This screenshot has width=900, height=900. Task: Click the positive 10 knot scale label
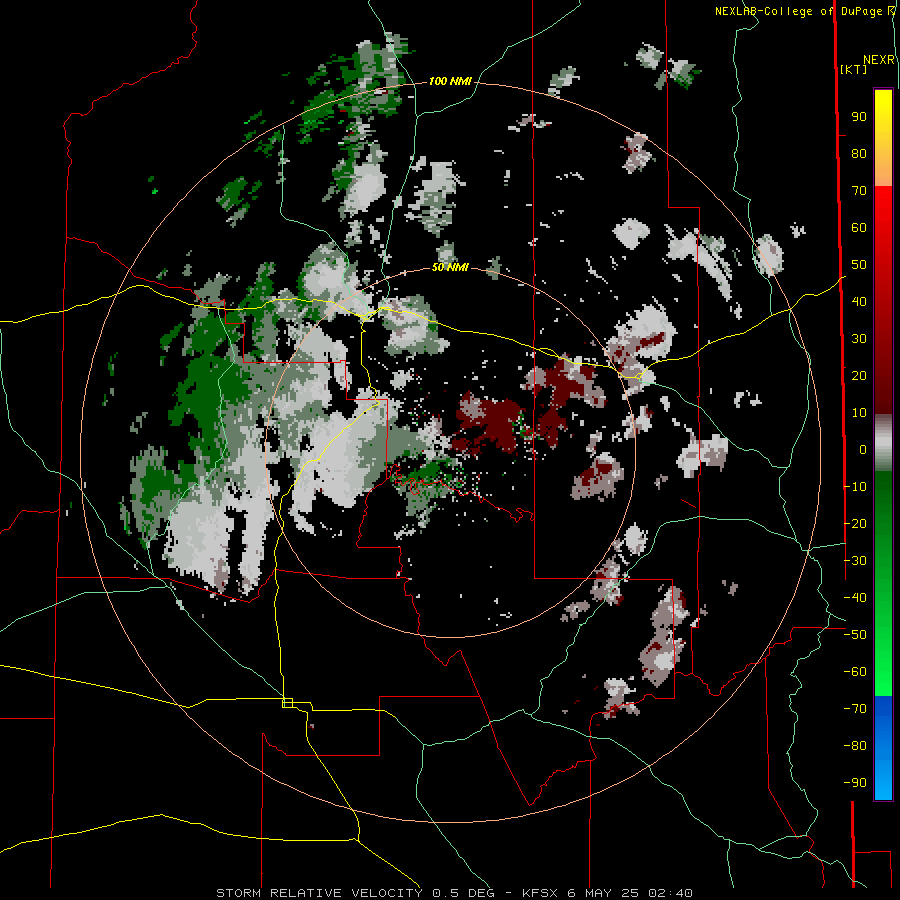click(x=859, y=413)
